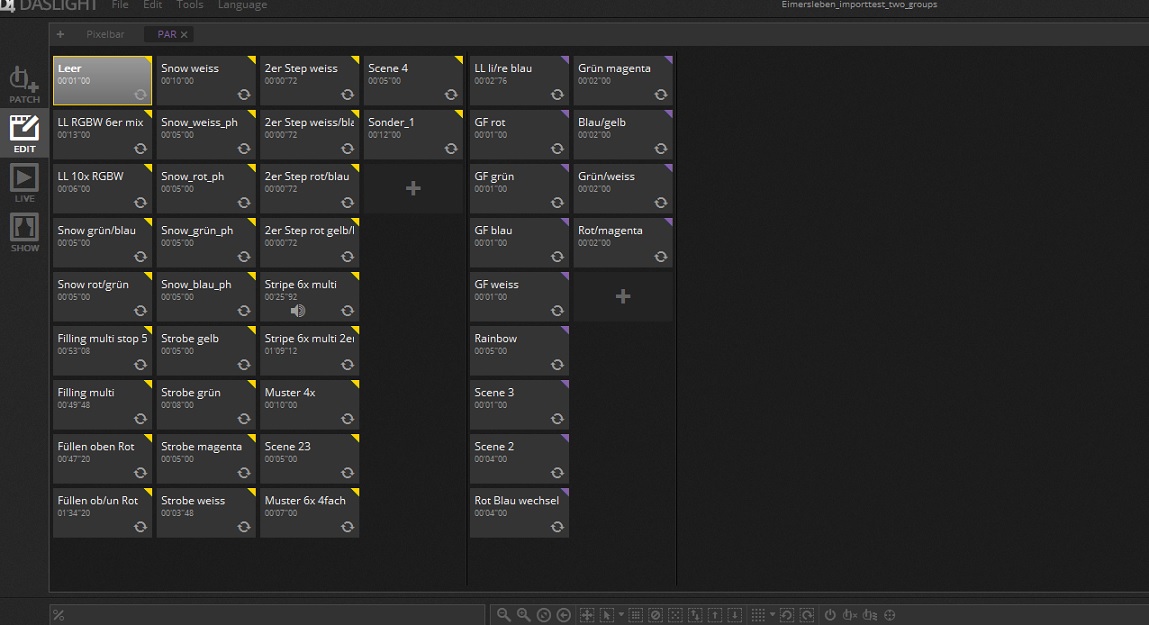Click the fixture-with-lines icon

870,615
